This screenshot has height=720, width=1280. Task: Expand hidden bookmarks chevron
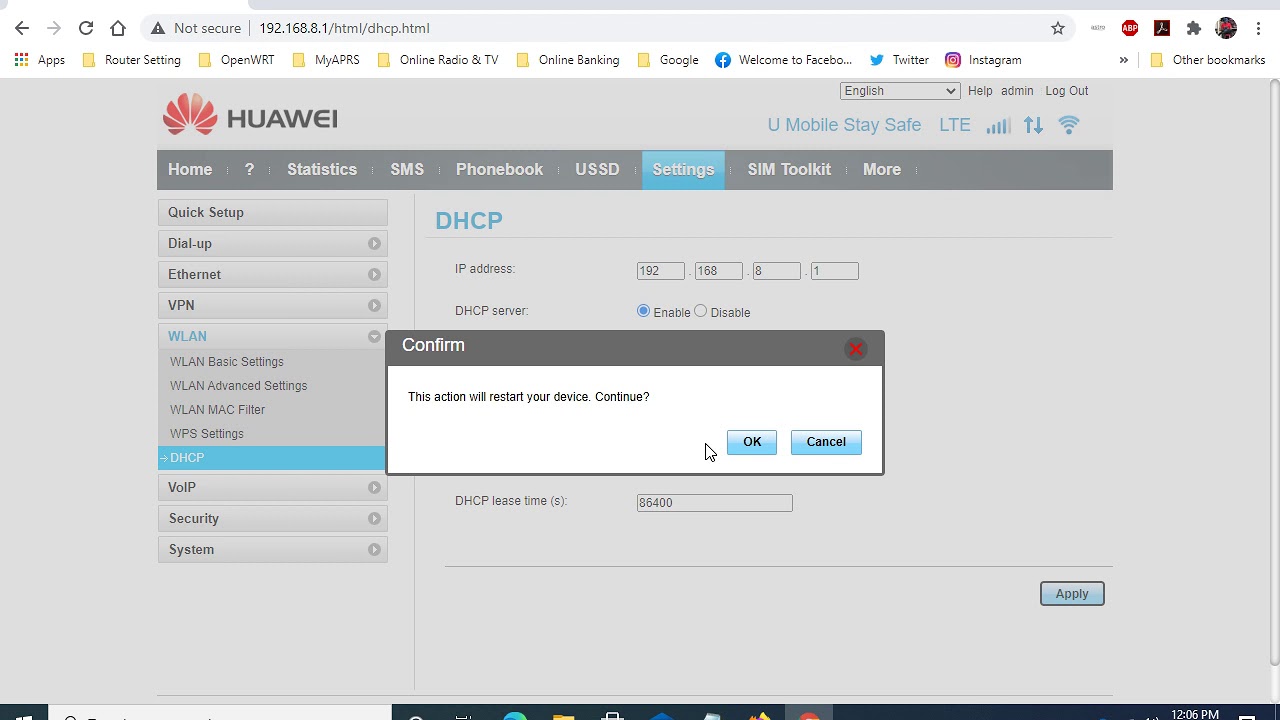[1123, 60]
